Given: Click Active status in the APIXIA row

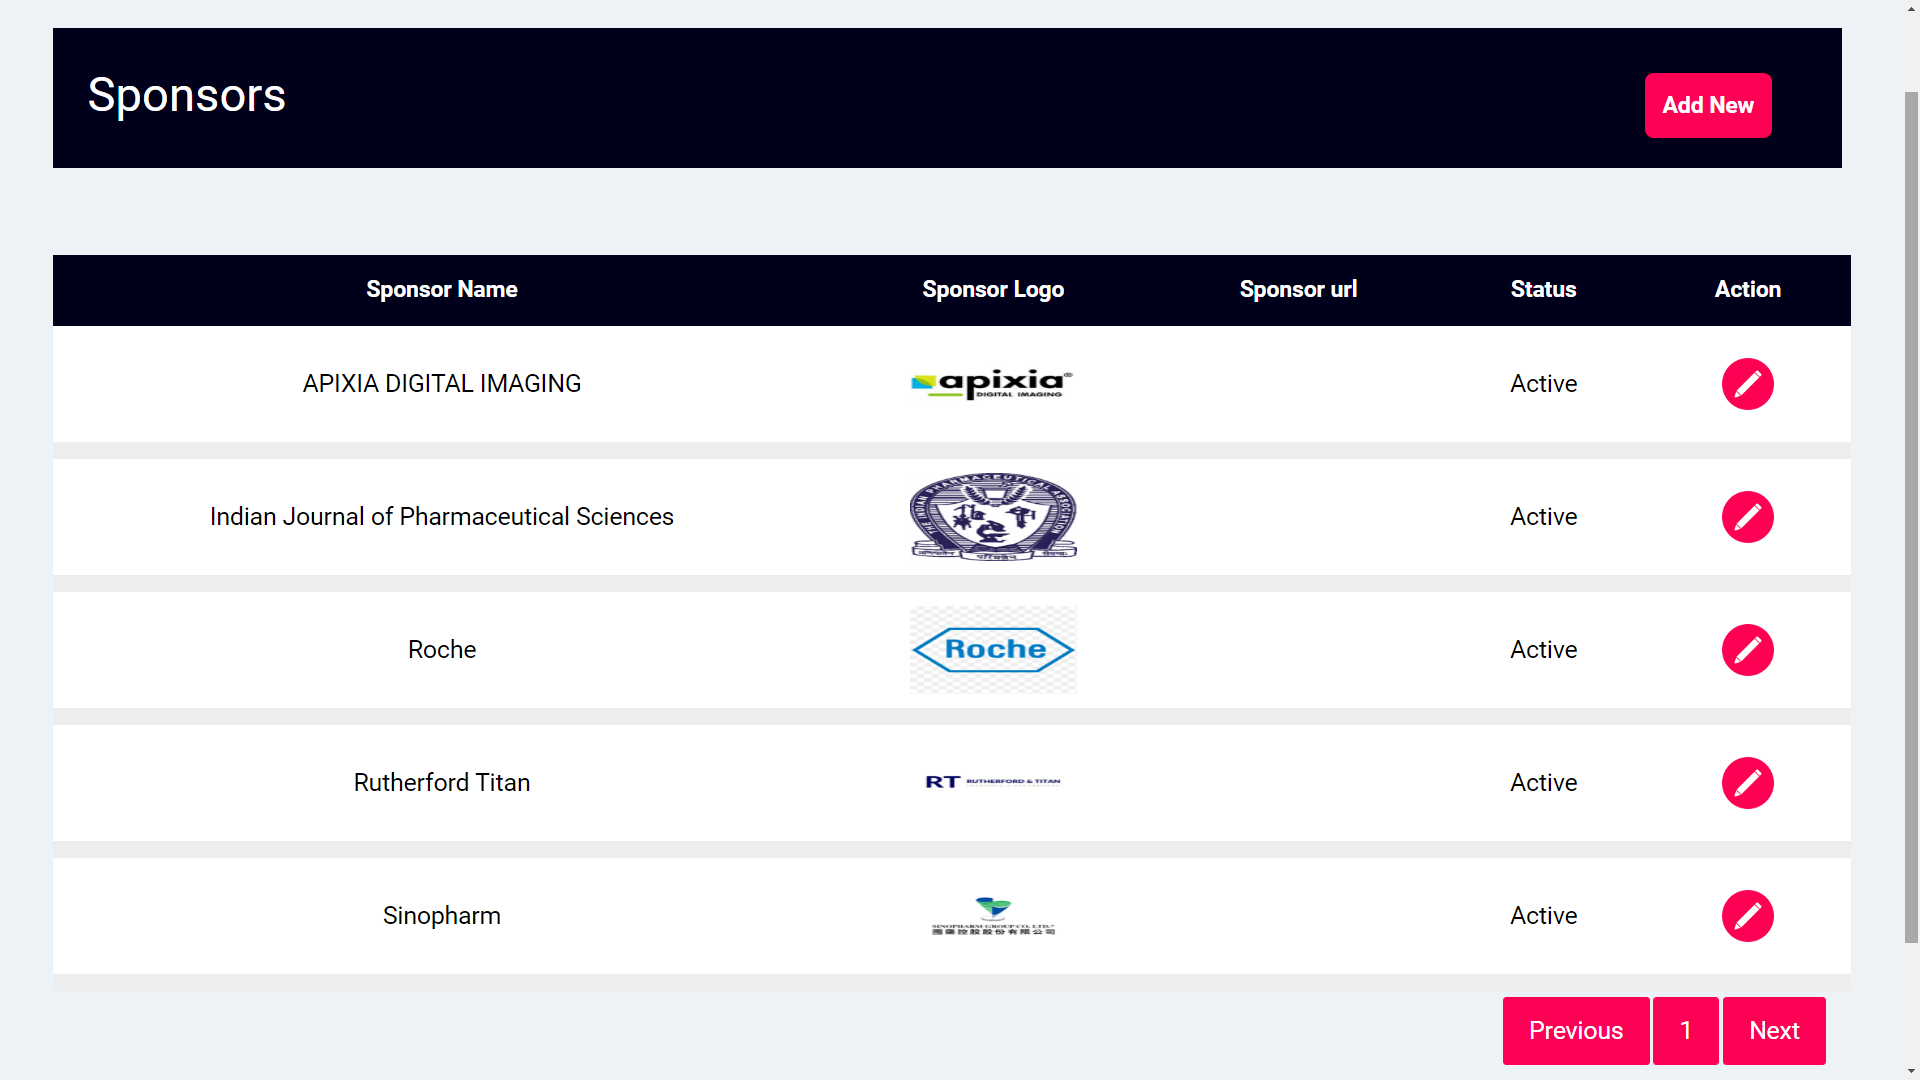Looking at the screenshot, I should 1543,384.
